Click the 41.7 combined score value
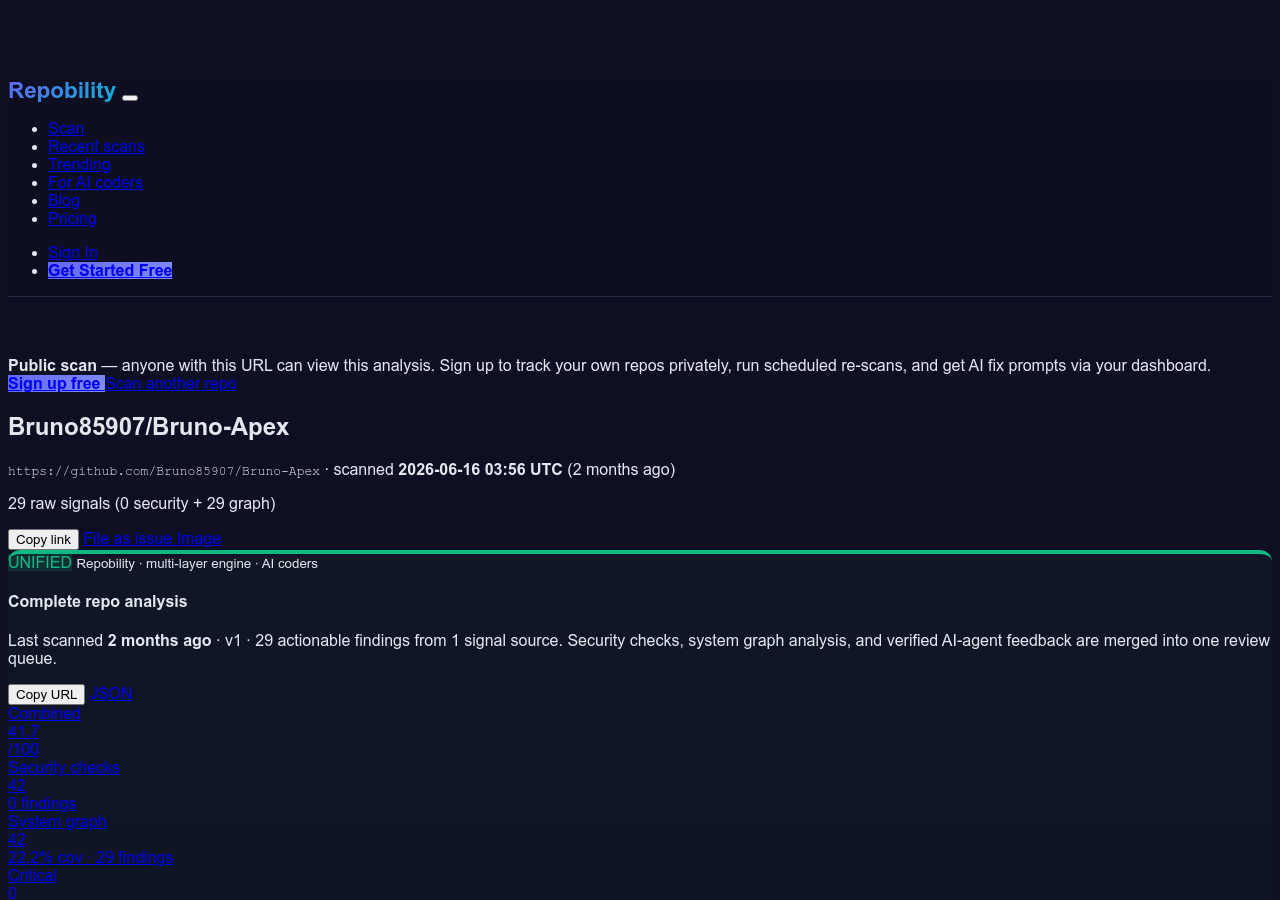The image size is (1280, 900). click(x=23, y=731)
